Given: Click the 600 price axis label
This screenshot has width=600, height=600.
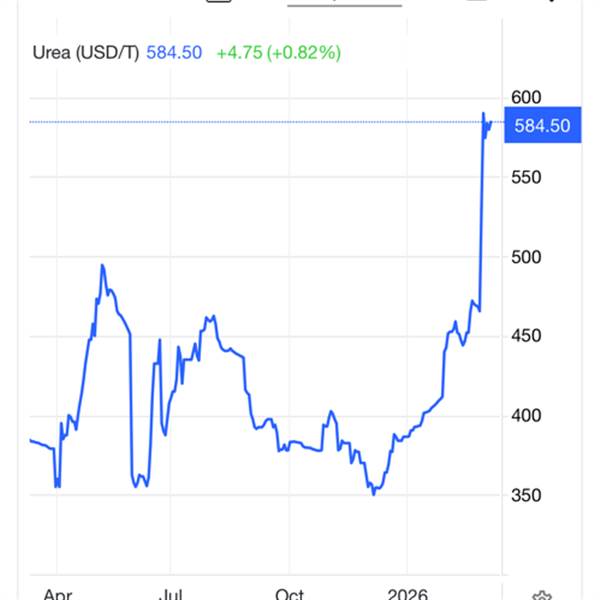Looking at the screenshot, I should pyautogui.click(x=526, y=97).
